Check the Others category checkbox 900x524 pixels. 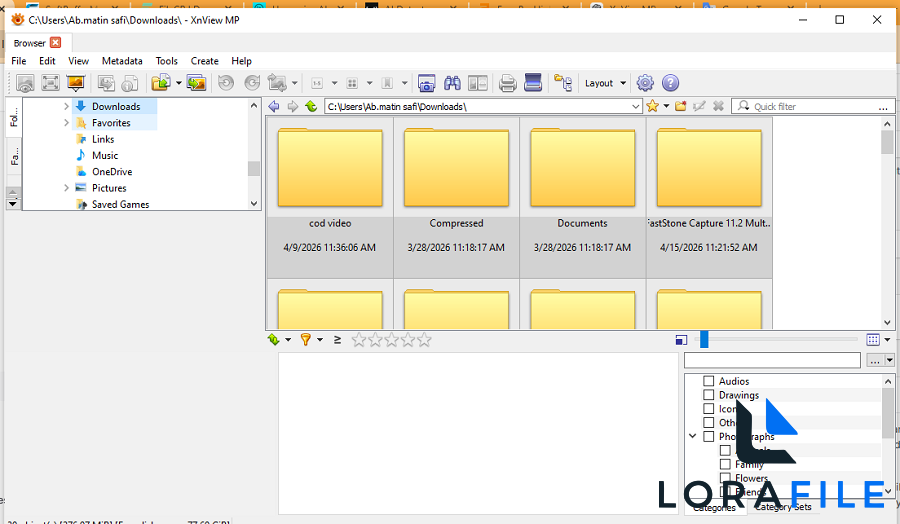709,422
